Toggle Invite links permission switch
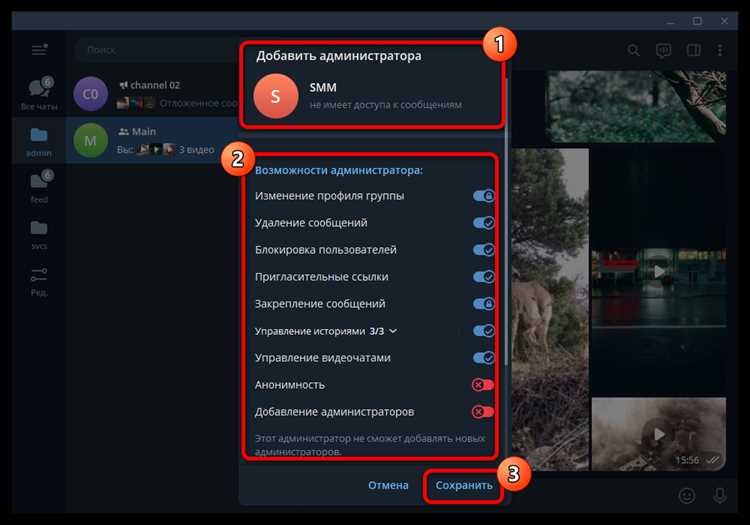Viewport: 750px width, 525px height. click(484, 277)
